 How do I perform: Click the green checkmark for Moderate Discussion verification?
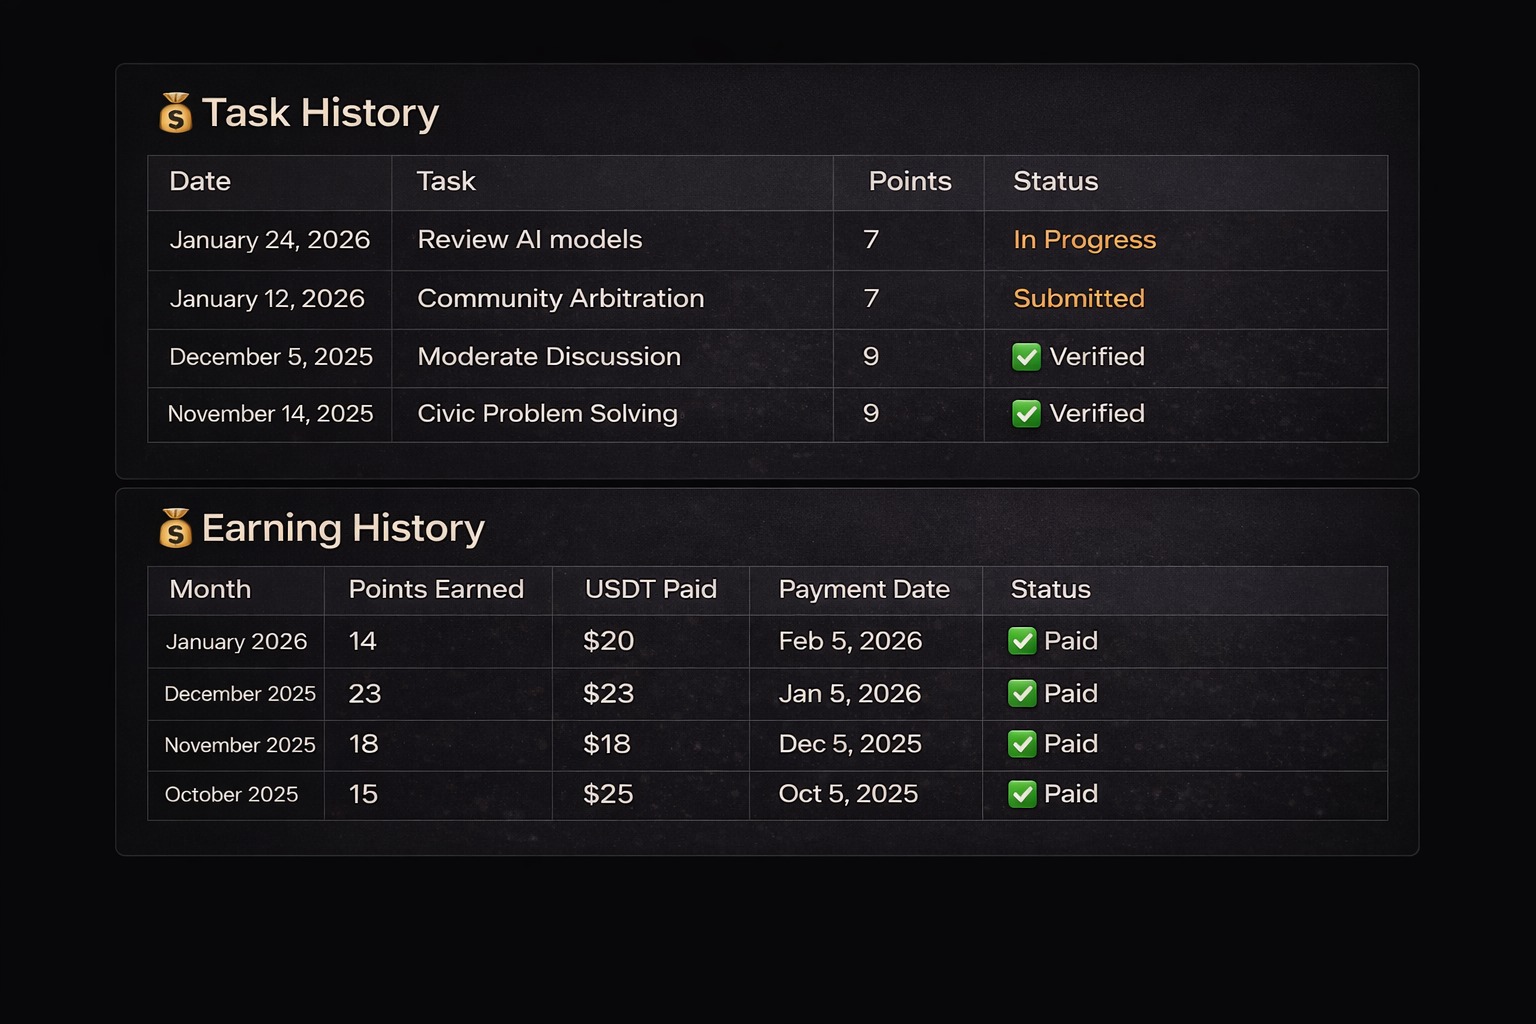1026,357
